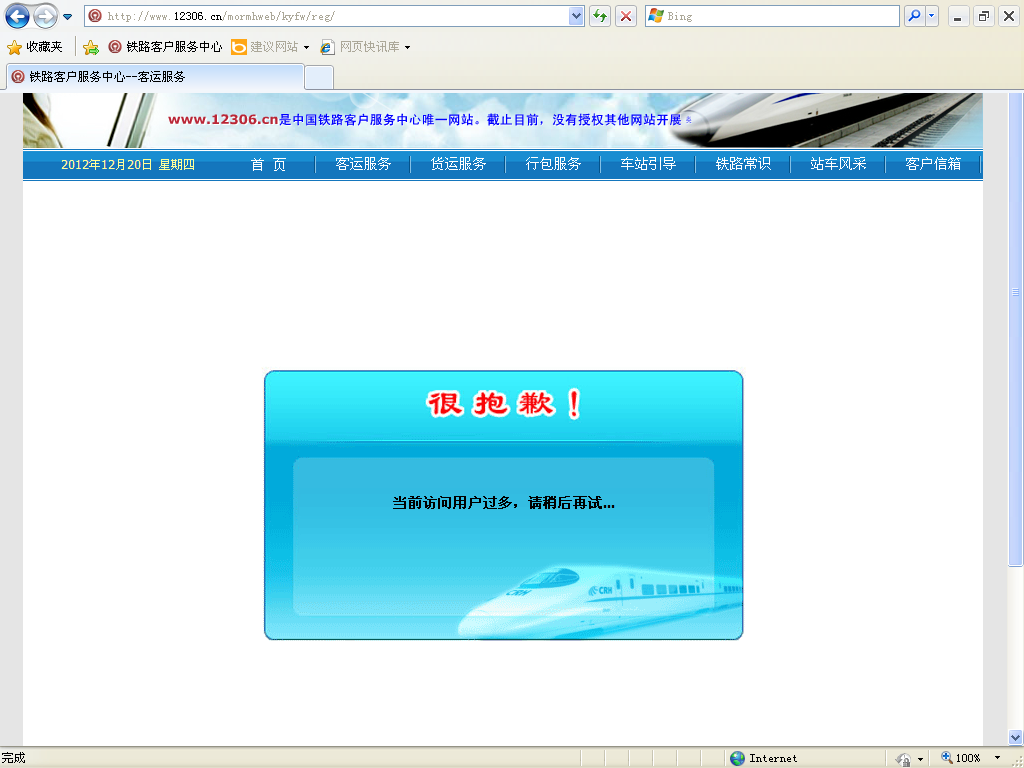Image resolution: width=1024 pixels, height=768 pixels.
Task: Click the 2012年12月20日 星期四 date text
Action: click(x=128, y=165)
